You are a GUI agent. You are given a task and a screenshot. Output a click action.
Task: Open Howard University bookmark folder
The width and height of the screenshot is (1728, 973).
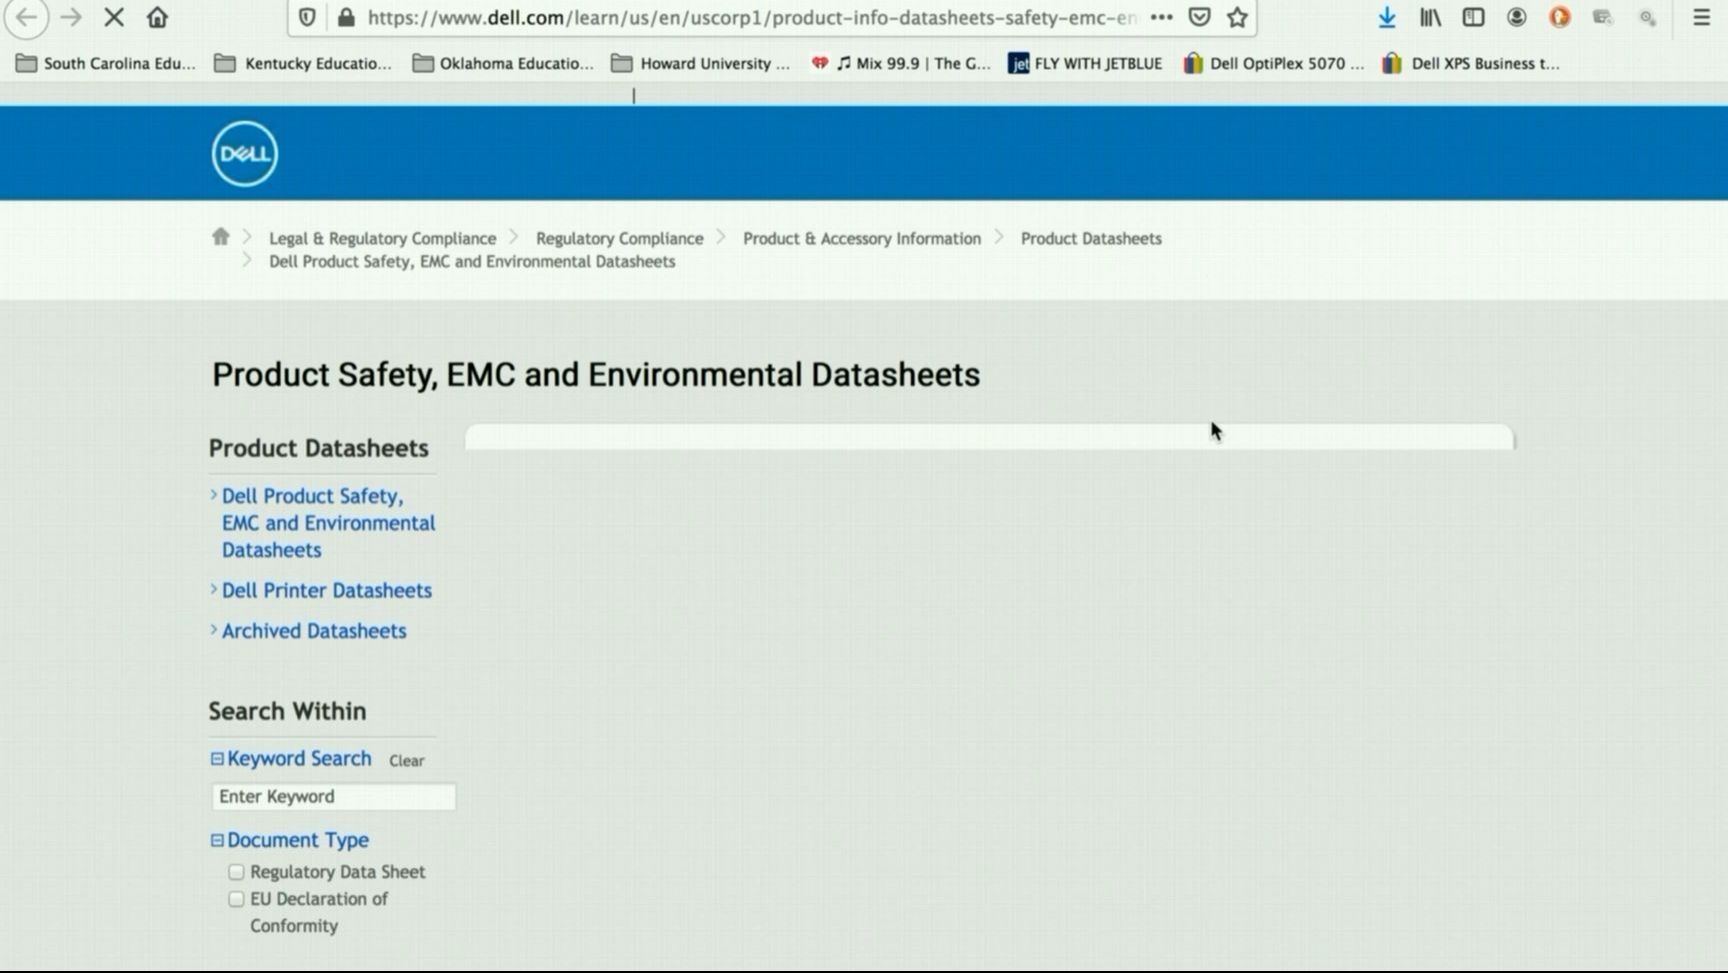[701, 63]
